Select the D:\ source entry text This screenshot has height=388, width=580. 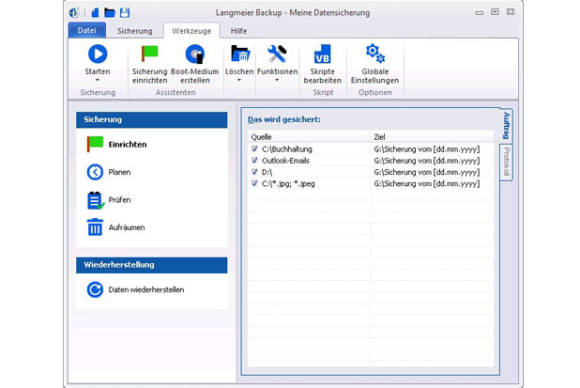click(x=267, y=172)
